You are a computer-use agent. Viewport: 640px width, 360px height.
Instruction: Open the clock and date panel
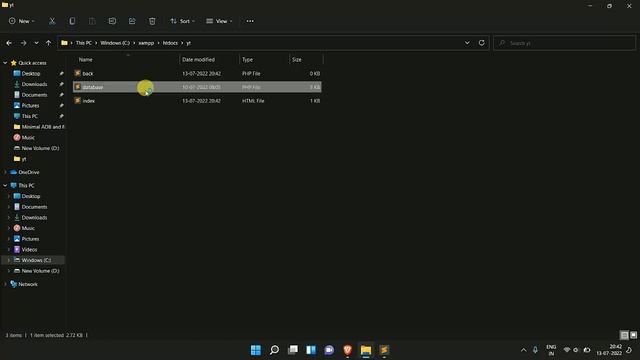pos(609,350)
